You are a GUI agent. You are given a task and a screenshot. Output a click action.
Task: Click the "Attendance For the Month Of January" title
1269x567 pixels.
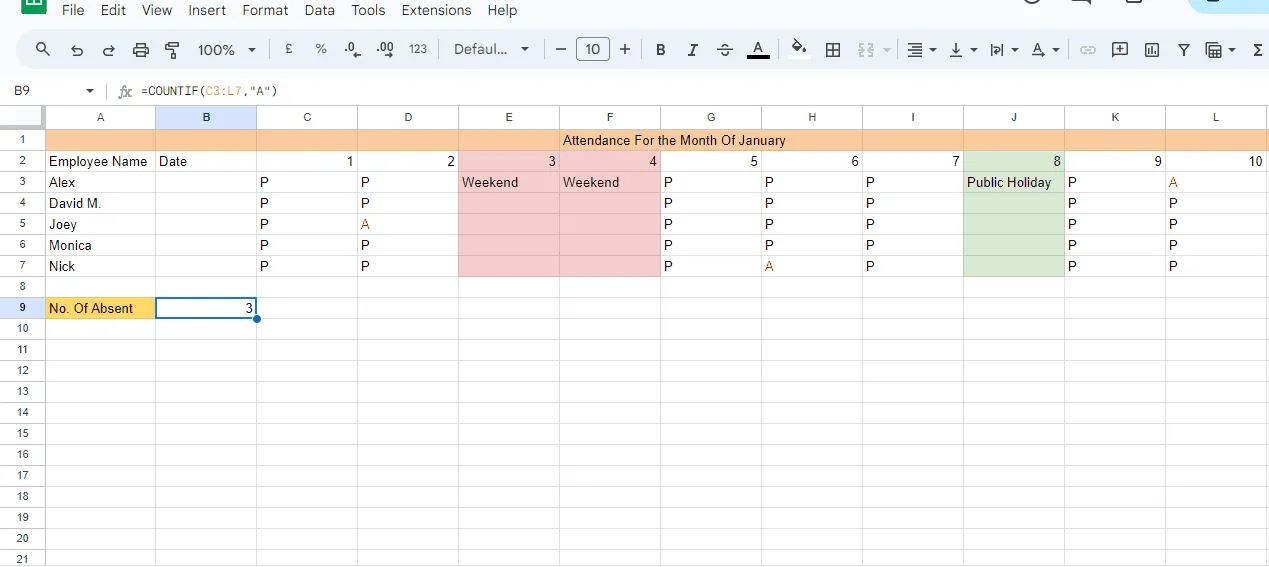tap(674, 140)
